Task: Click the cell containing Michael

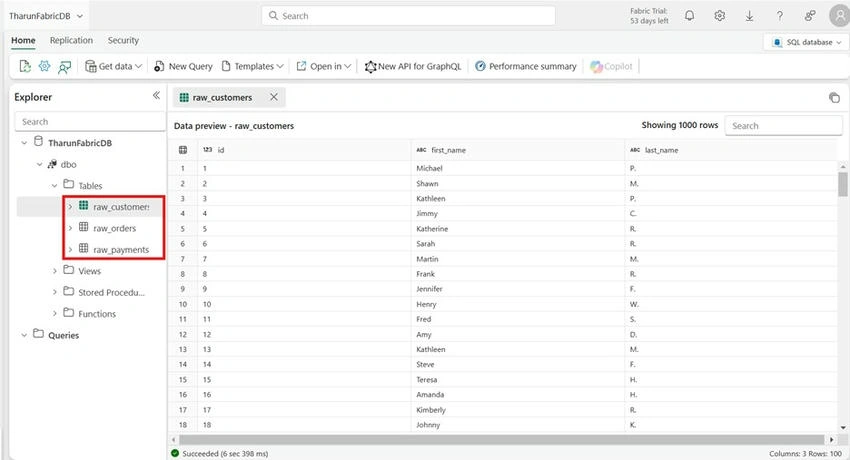Action: pyautogui.click(x=518, y=168)
